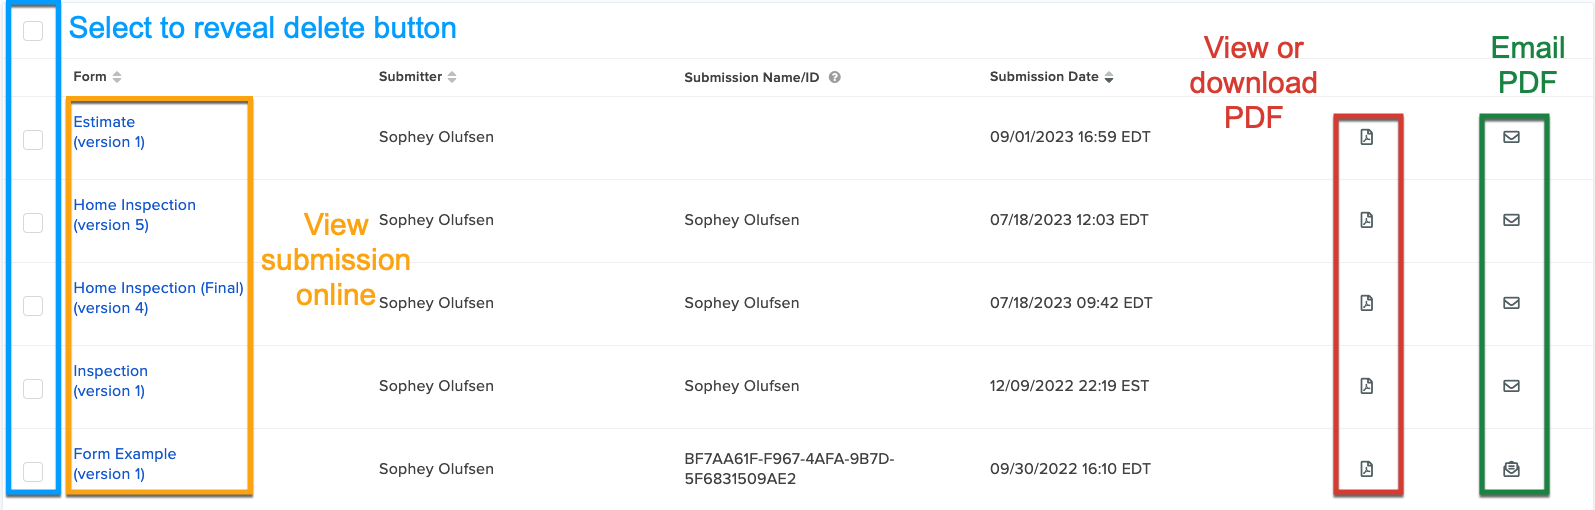Tick the Home Inspection (Final) row checkbox
Image resolution: width=1595 pixels, height=510 pixels.
point(33,306)
